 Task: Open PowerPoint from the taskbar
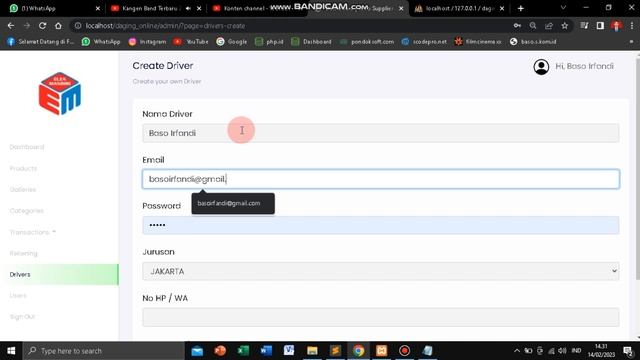[220, 351]
